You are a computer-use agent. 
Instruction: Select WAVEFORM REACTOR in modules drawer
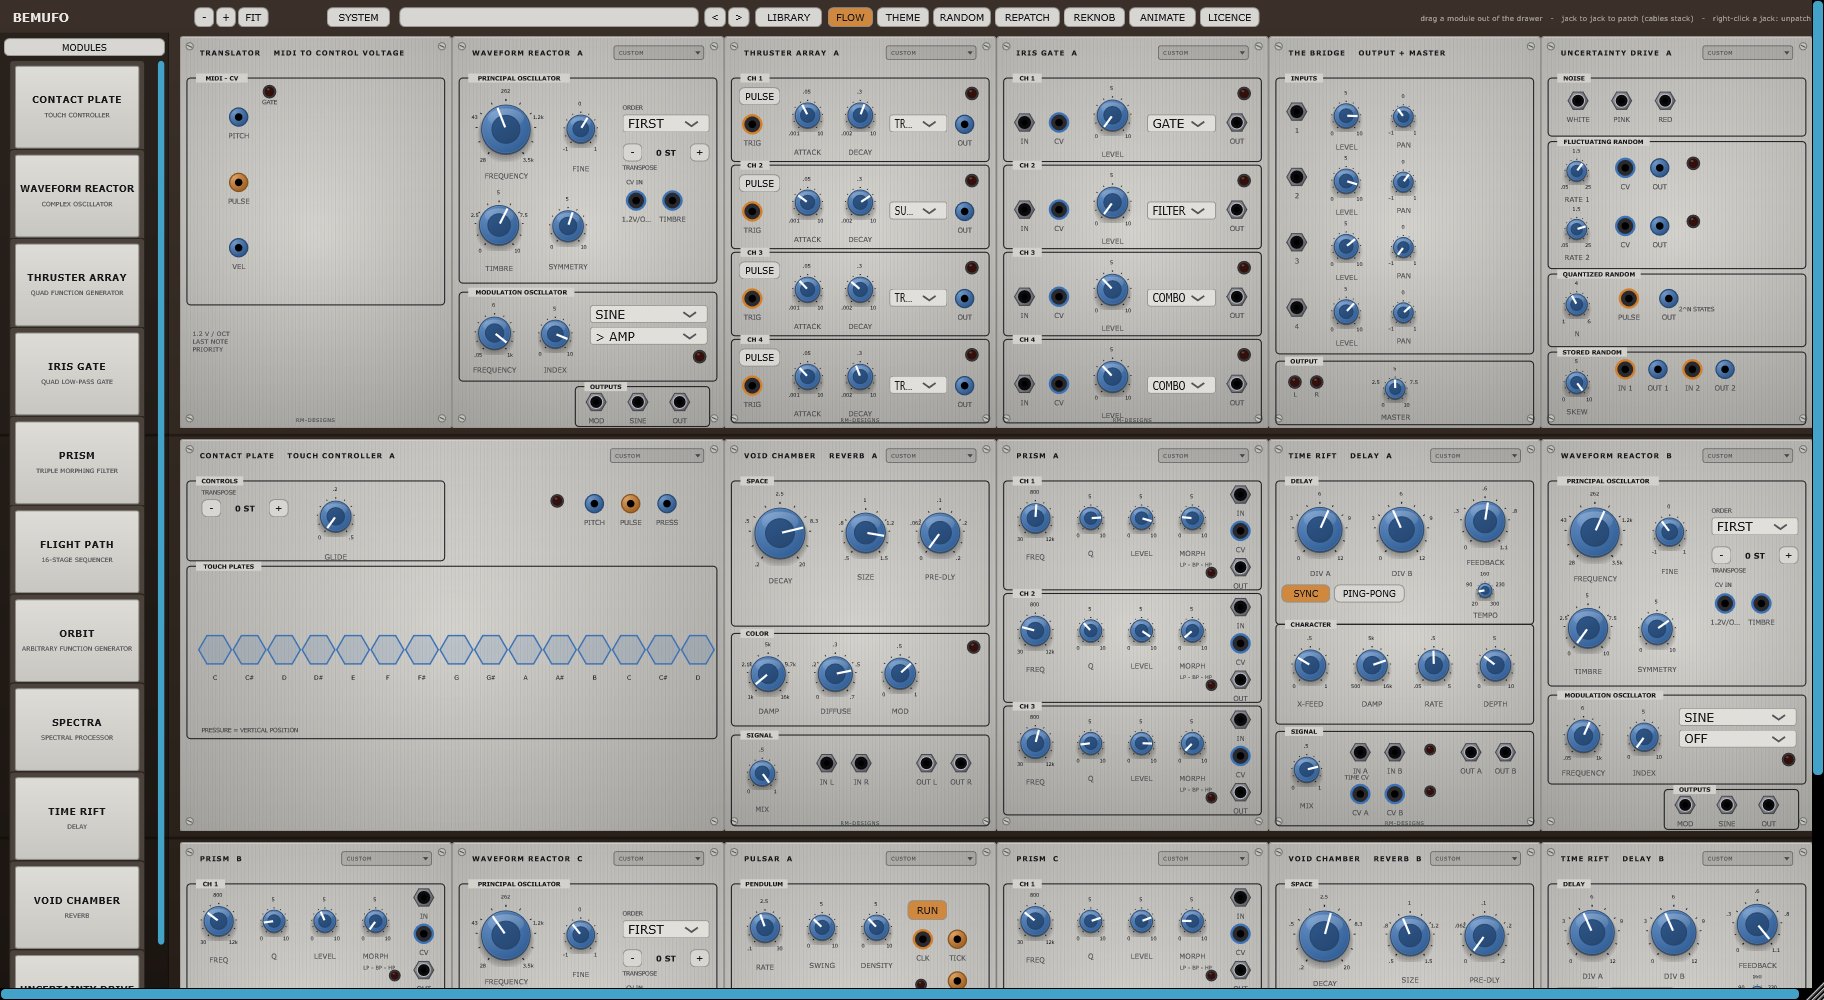pyautogui.click(x=77, y=195)
